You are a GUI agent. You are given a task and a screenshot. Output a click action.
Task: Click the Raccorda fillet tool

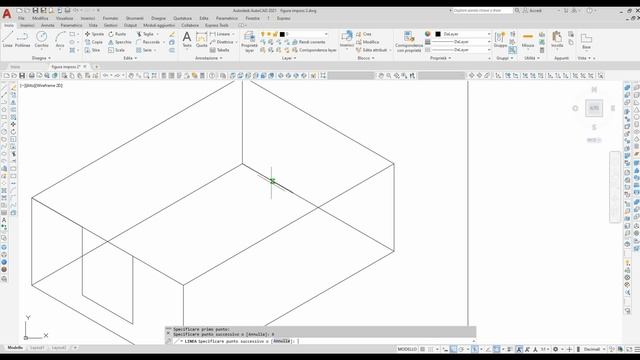(148, 42)
